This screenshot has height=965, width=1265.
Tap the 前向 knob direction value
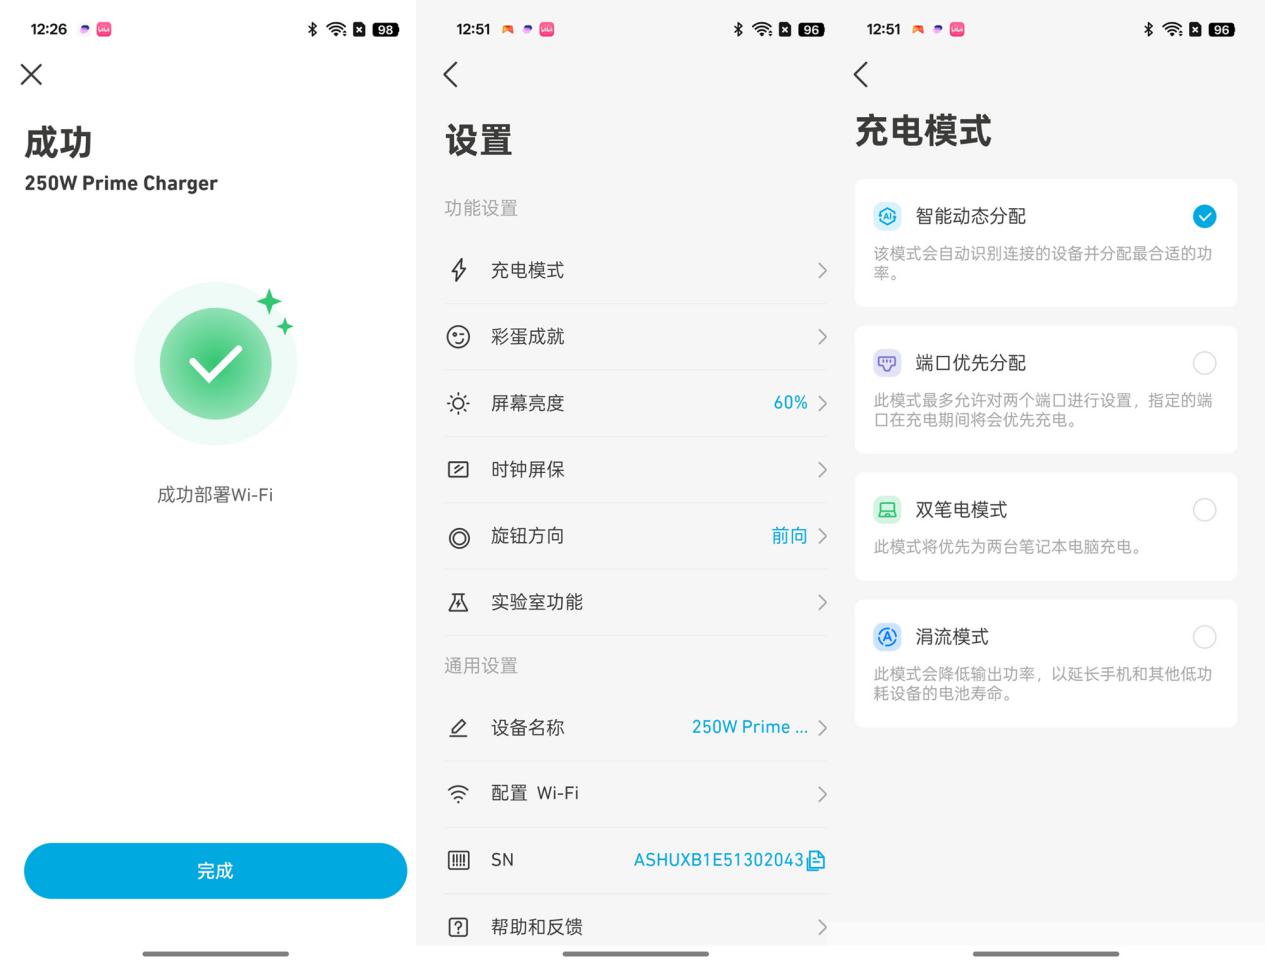coord(789,536)
